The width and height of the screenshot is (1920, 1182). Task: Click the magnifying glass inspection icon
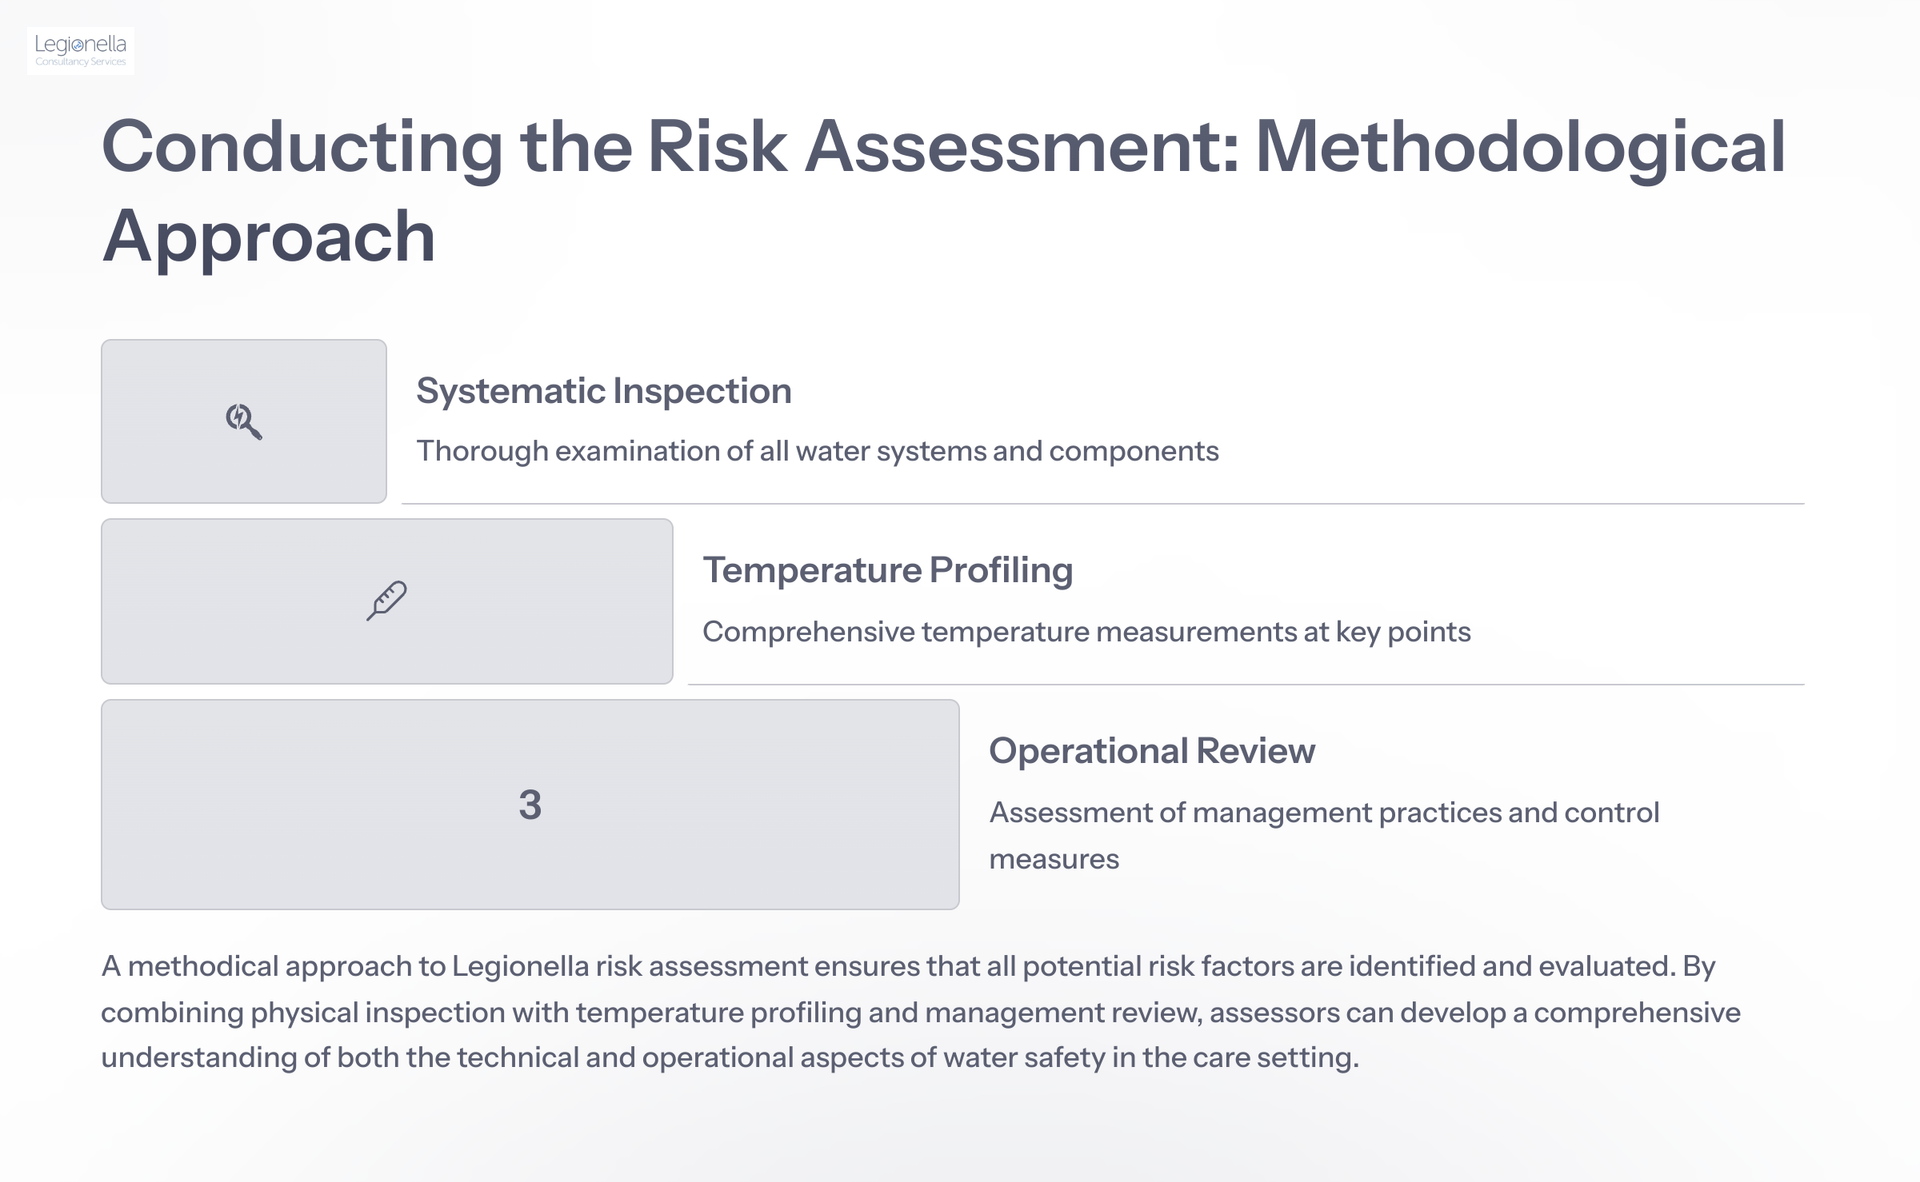pos(243,421)
